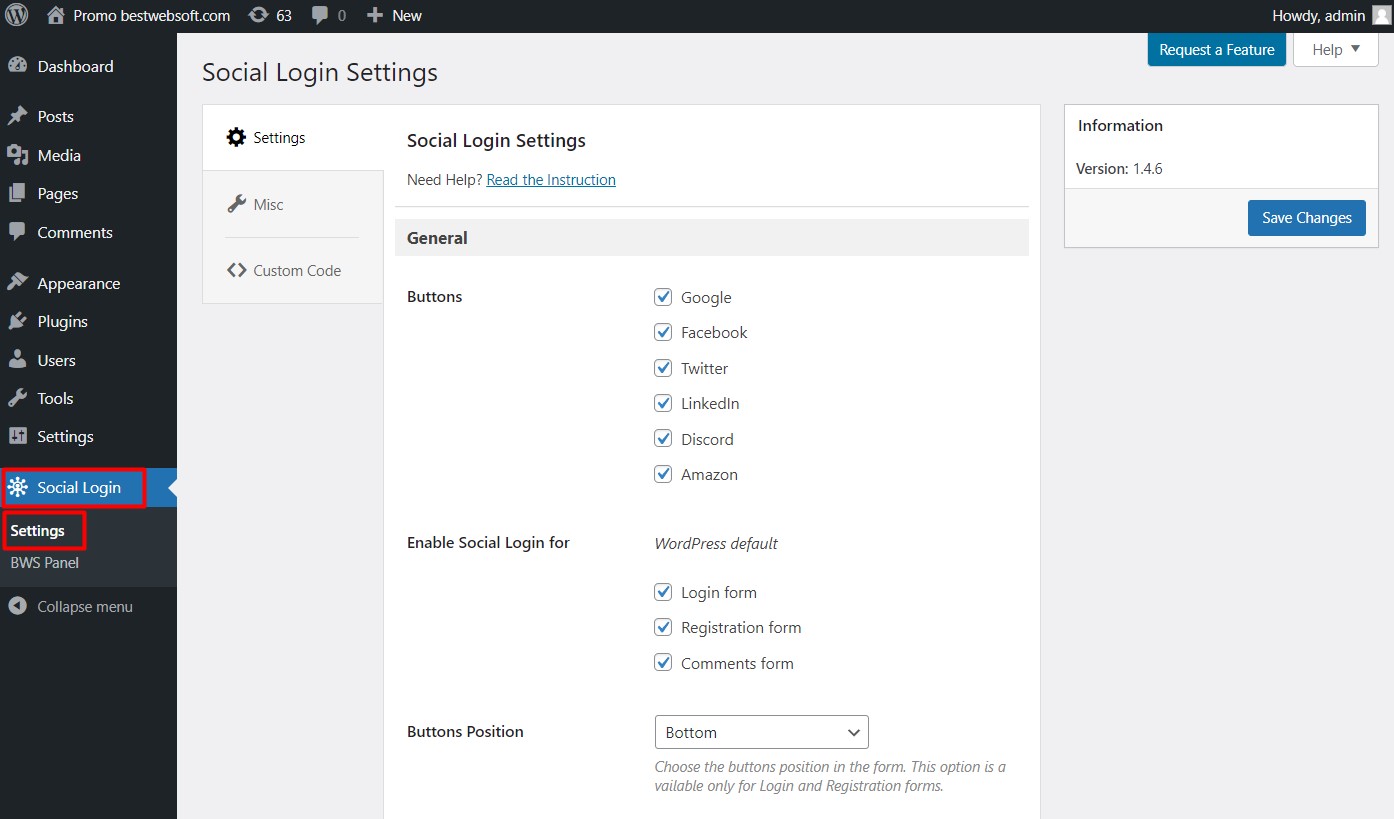Expand the Help dropdown tab

(1335, 49)
